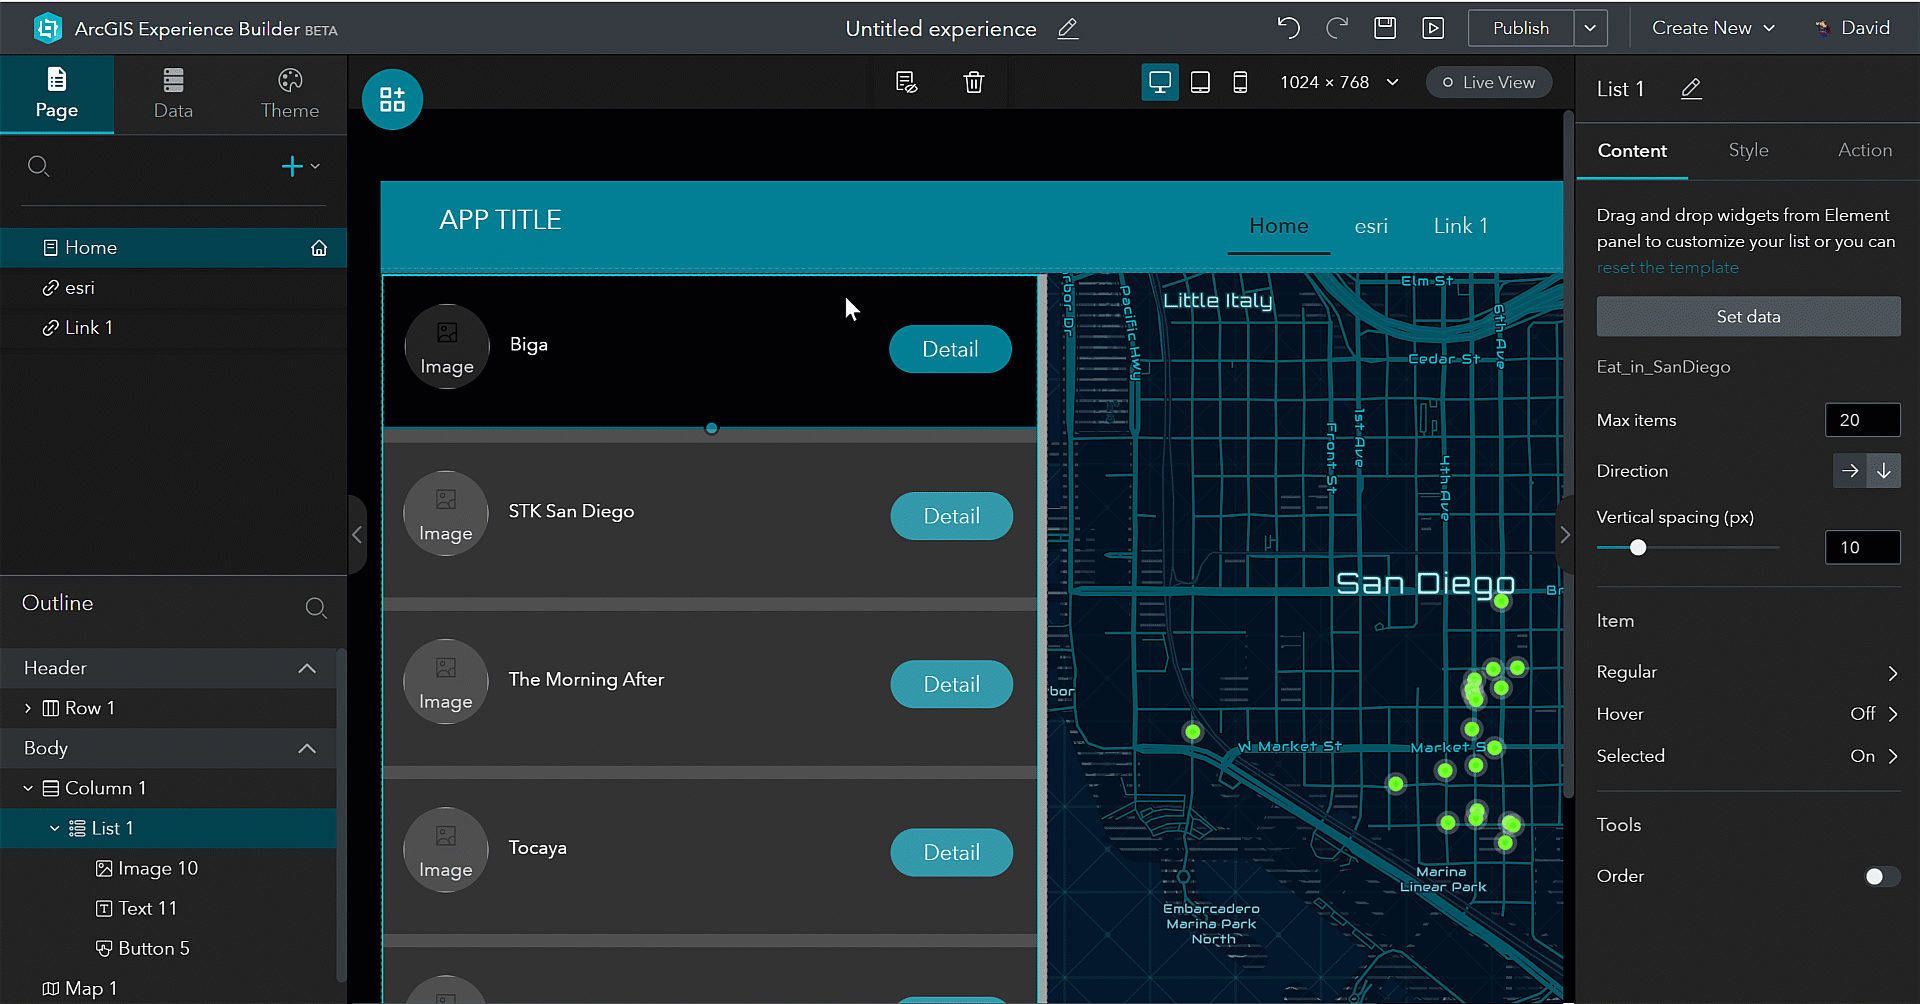
Task: Click the home icon on Home page
Action: 319,248
